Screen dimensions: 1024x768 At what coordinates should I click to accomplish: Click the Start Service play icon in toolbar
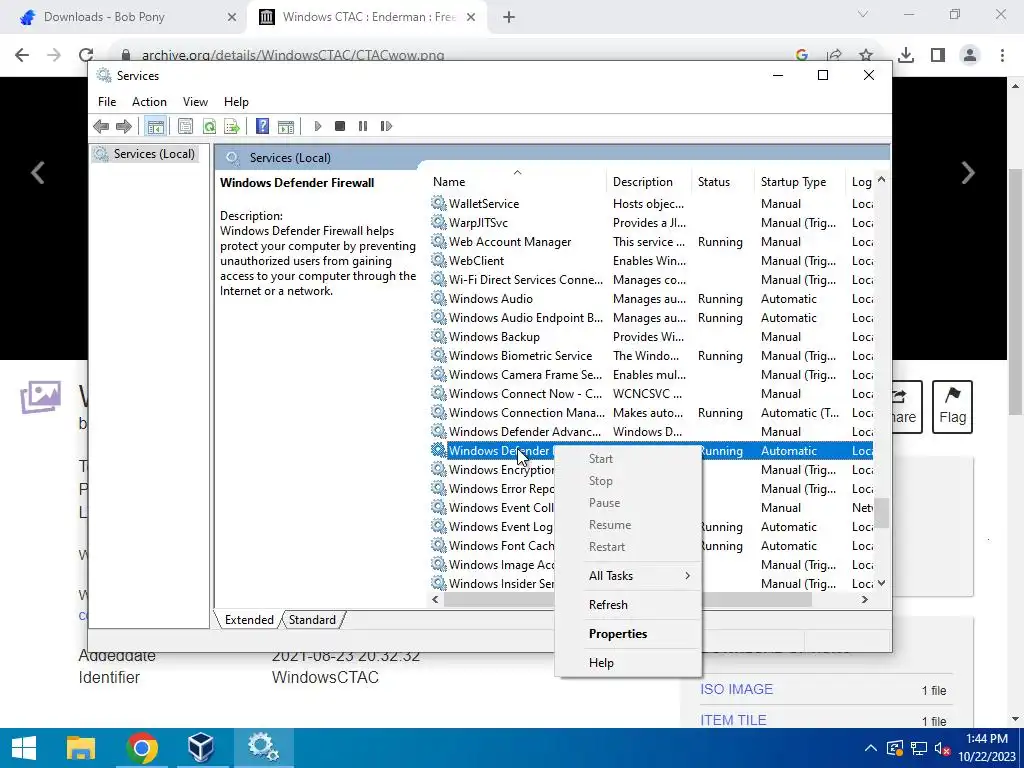coord(318,126)
